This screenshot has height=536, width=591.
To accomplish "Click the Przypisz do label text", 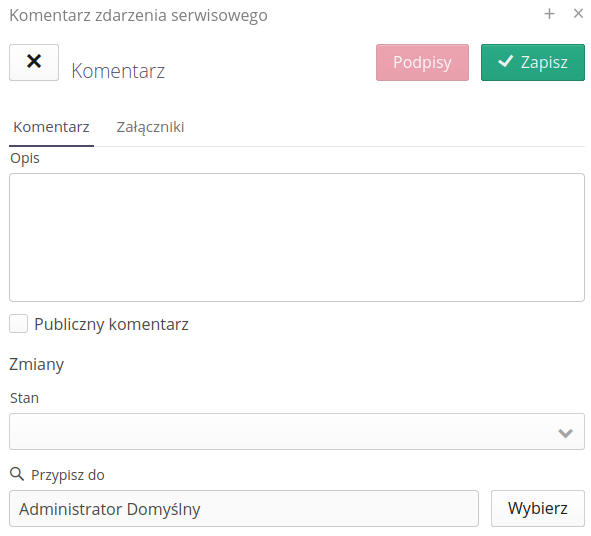I will click(67, 475).
